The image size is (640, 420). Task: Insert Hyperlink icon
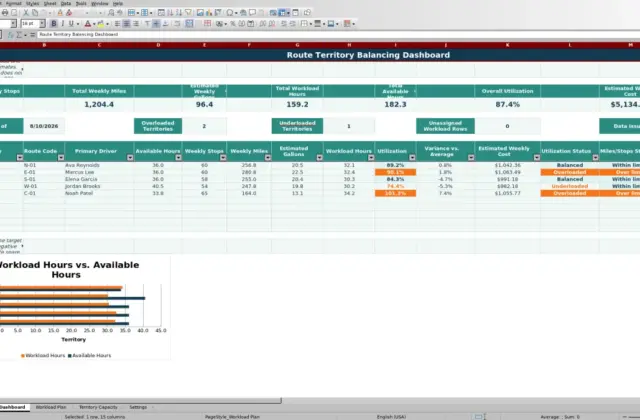pyautogui.click(x=243, y=13)
